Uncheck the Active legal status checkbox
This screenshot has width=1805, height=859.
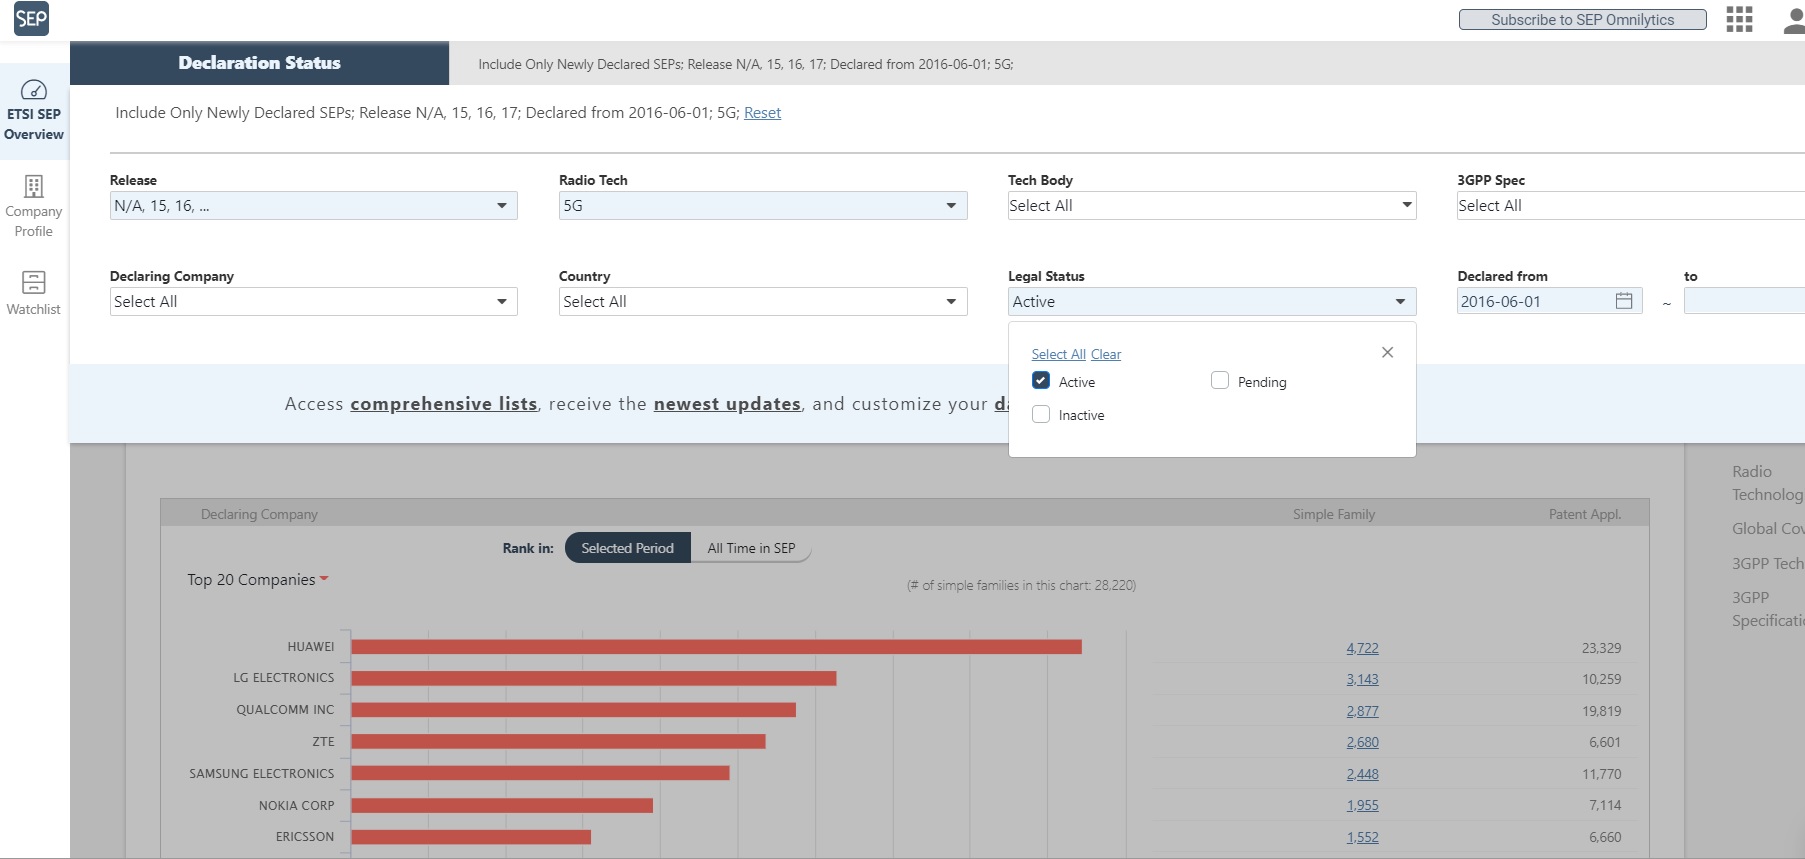[x=1041, y=381]
